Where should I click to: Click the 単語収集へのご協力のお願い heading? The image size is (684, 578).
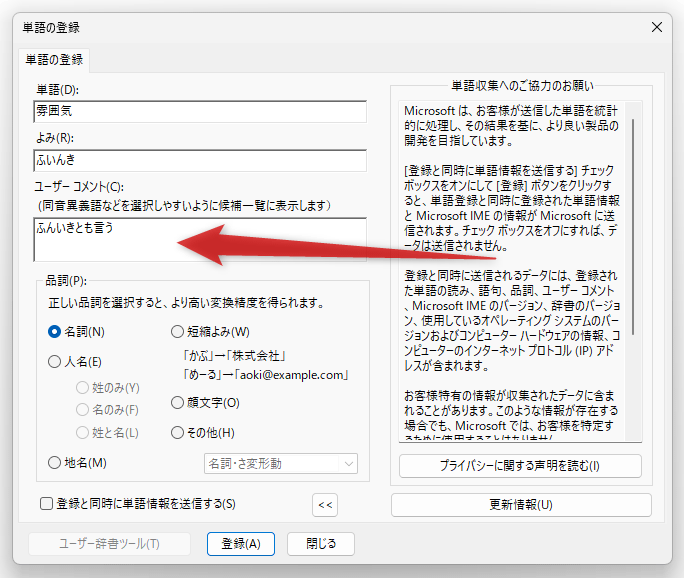tap(522, 86)
